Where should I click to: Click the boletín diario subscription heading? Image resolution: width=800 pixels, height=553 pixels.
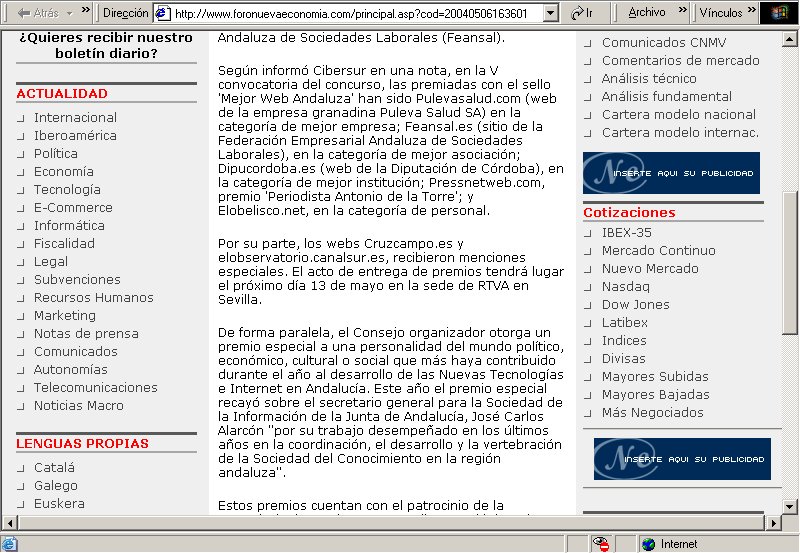point(106,45)
